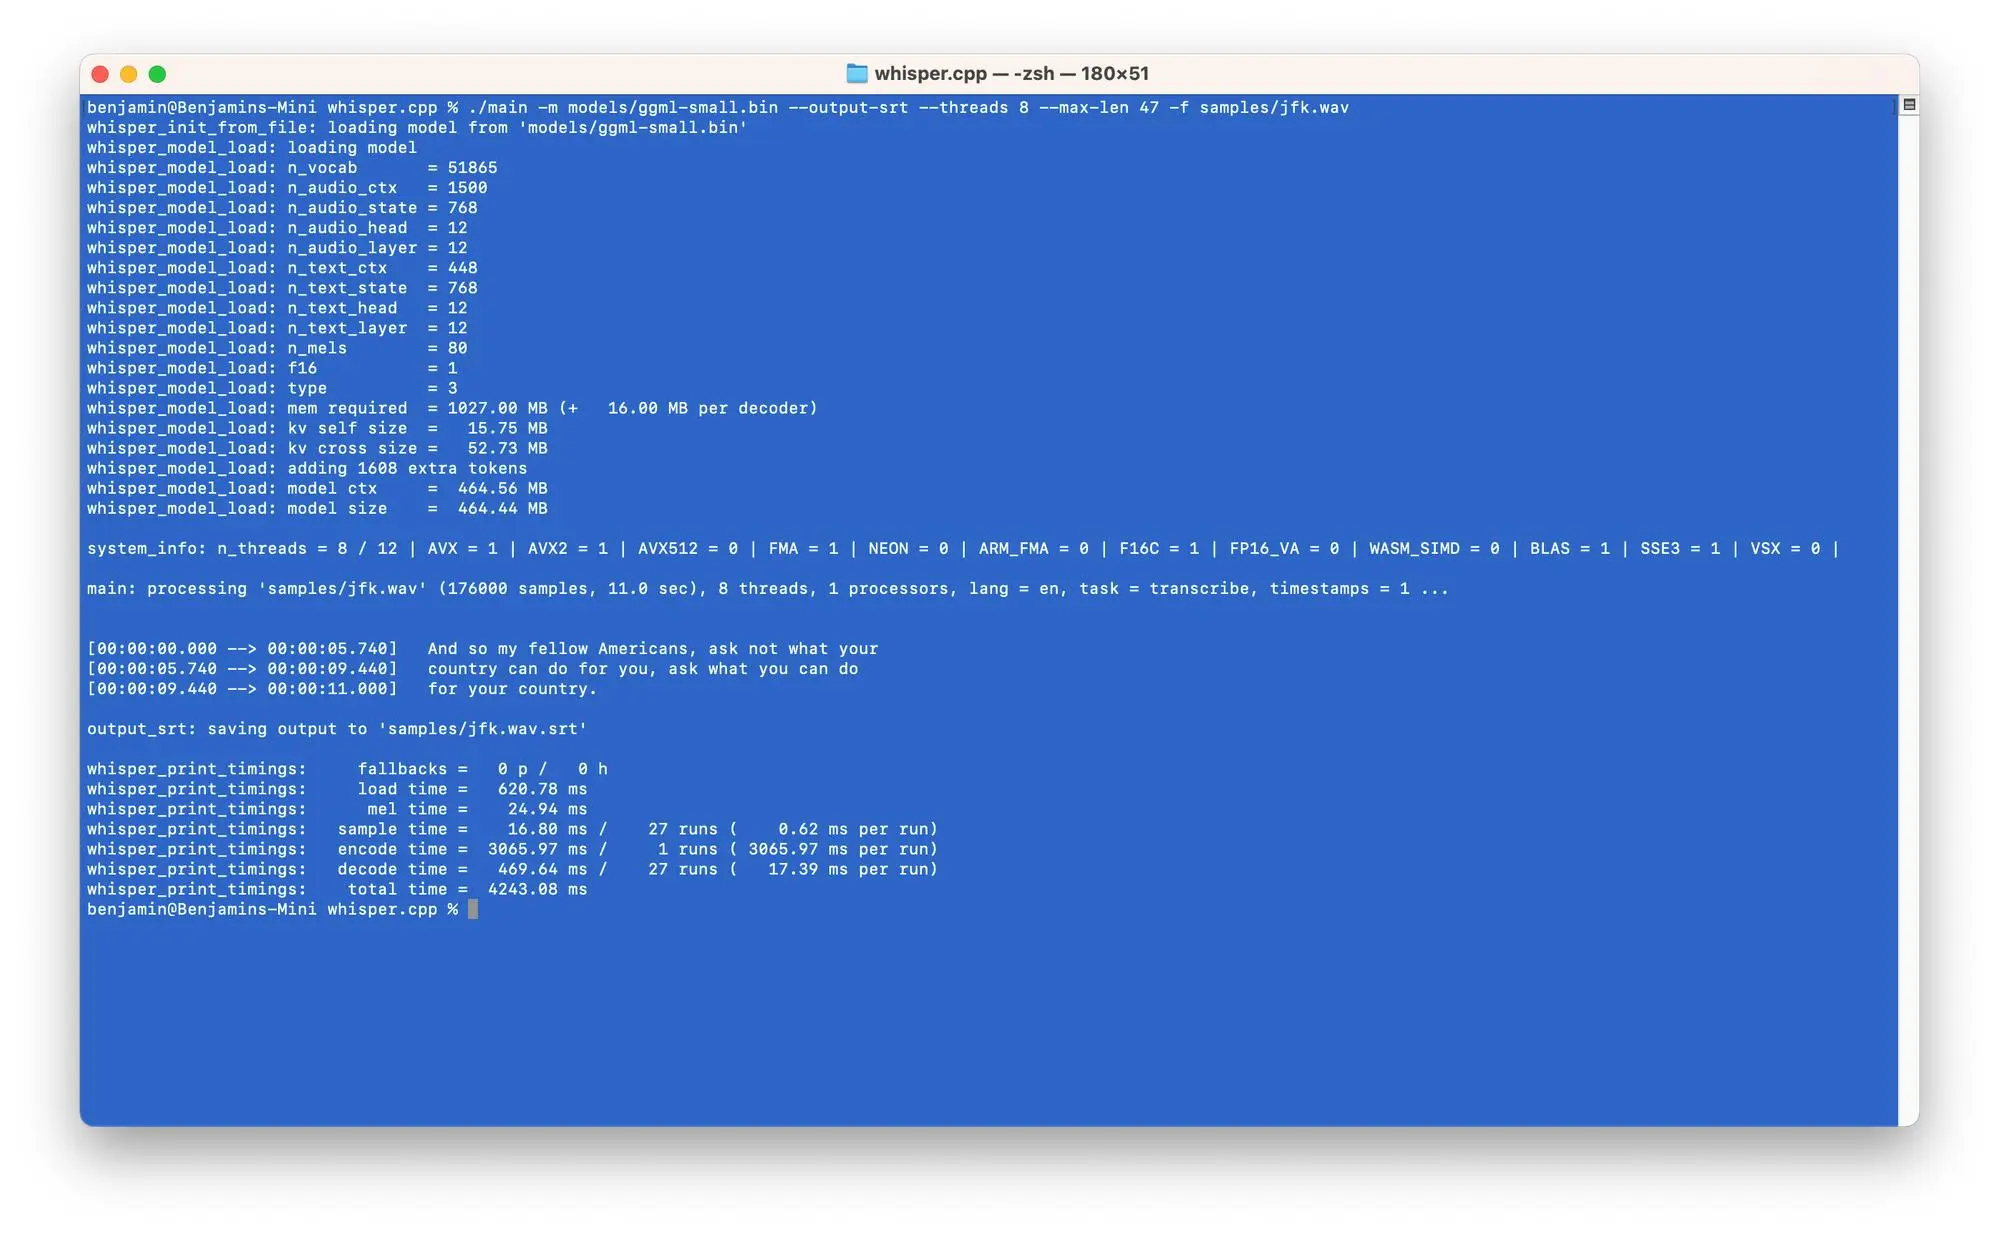The height and width of the screenshot is (1233, 2000).
Task: Click the n_vocab value 51865
Action: (472, 167)
